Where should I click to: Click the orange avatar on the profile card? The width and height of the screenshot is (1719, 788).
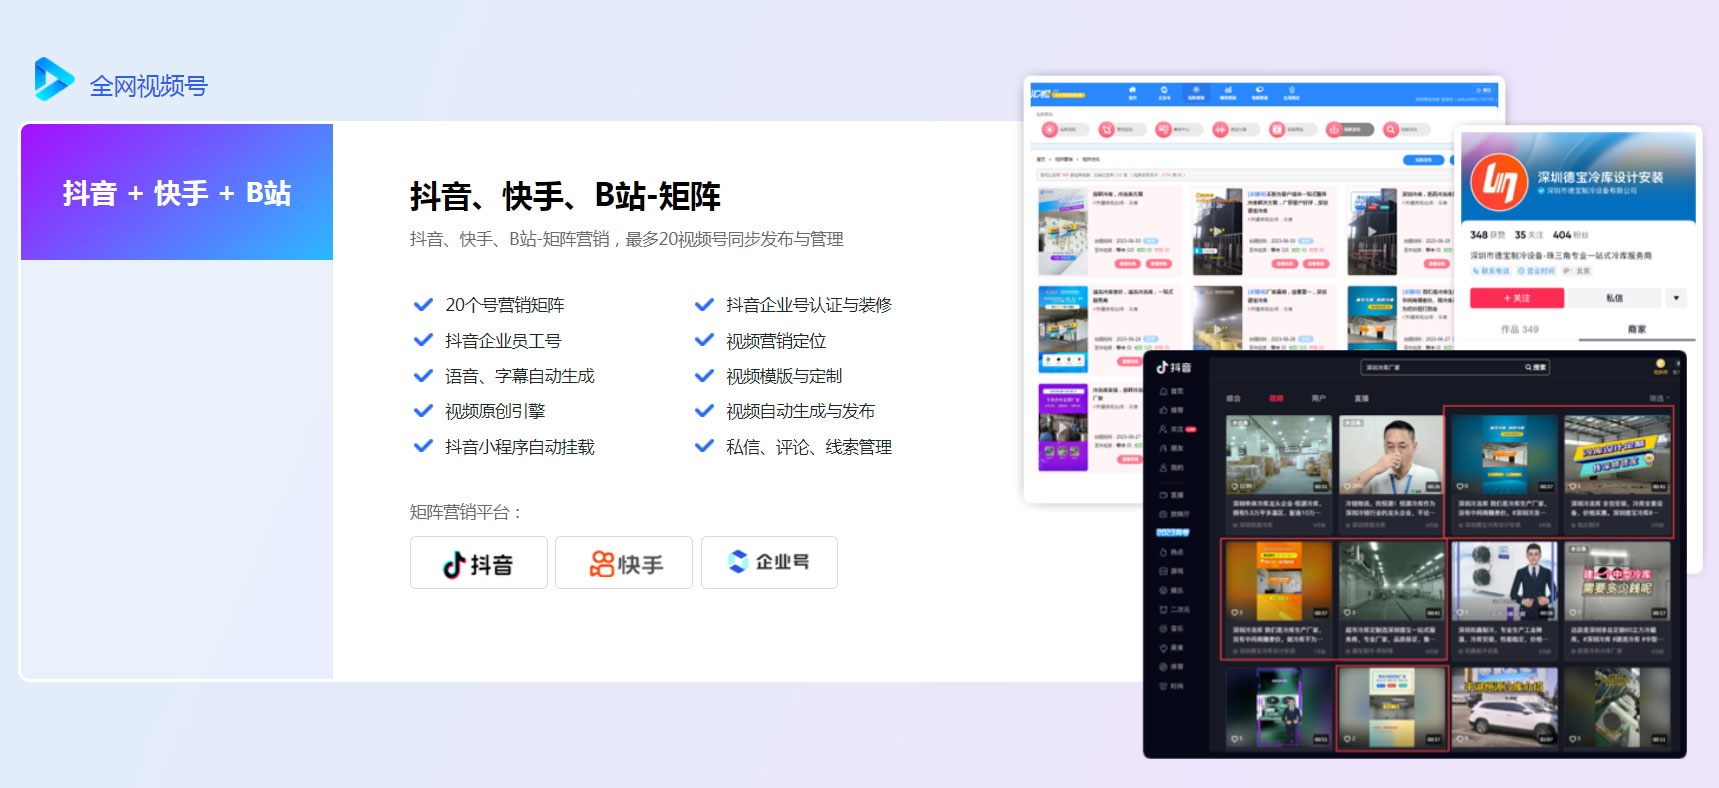click(1498, 182)
